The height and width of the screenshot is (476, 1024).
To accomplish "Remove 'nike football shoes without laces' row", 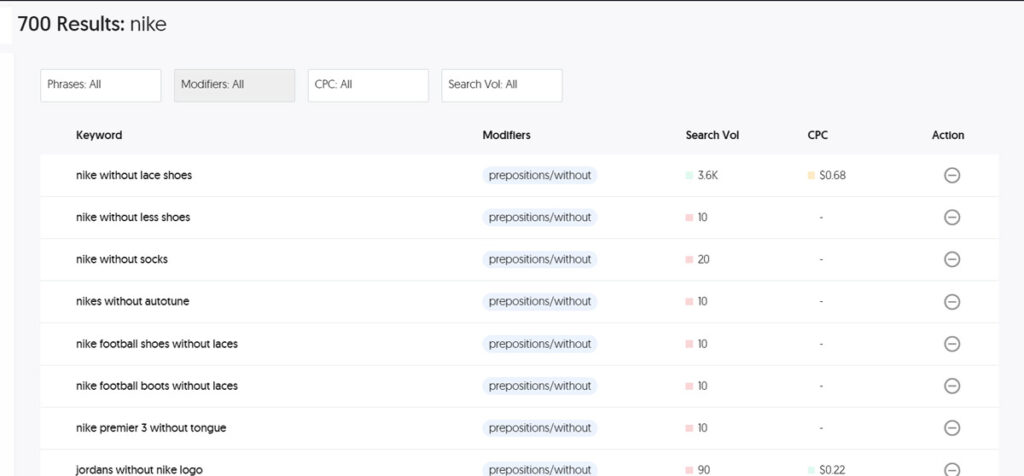I will pos(952,343).
